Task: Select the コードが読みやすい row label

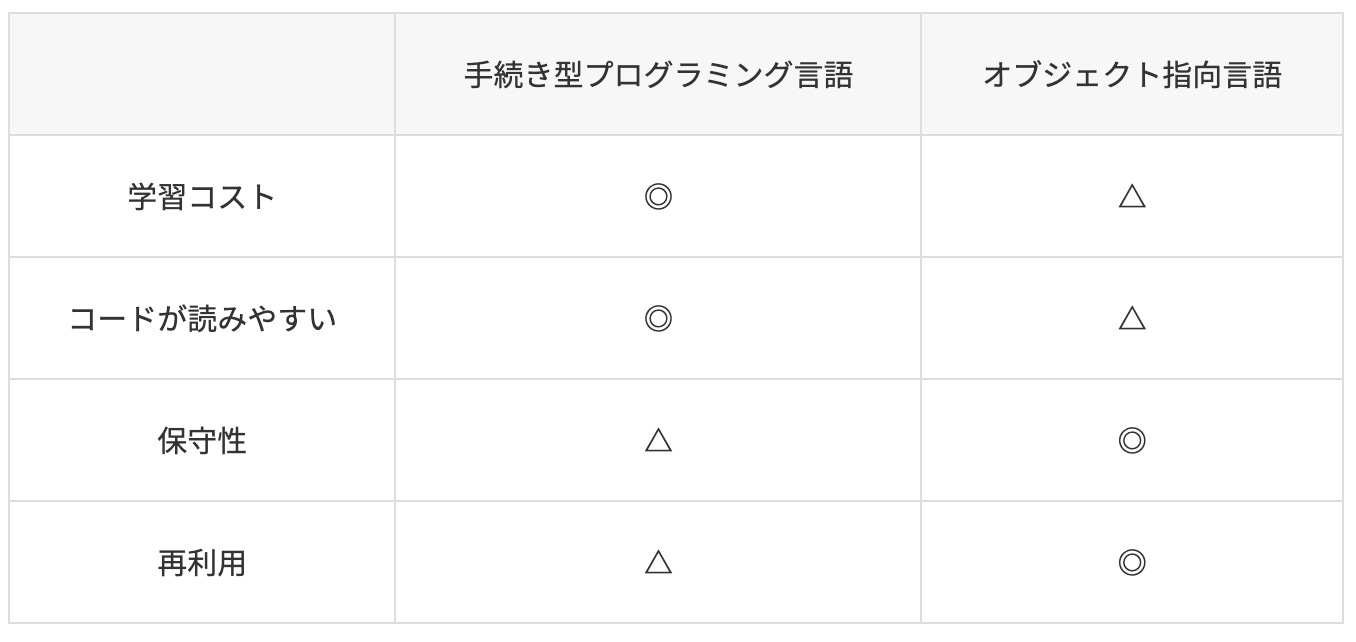Action: 202,319
